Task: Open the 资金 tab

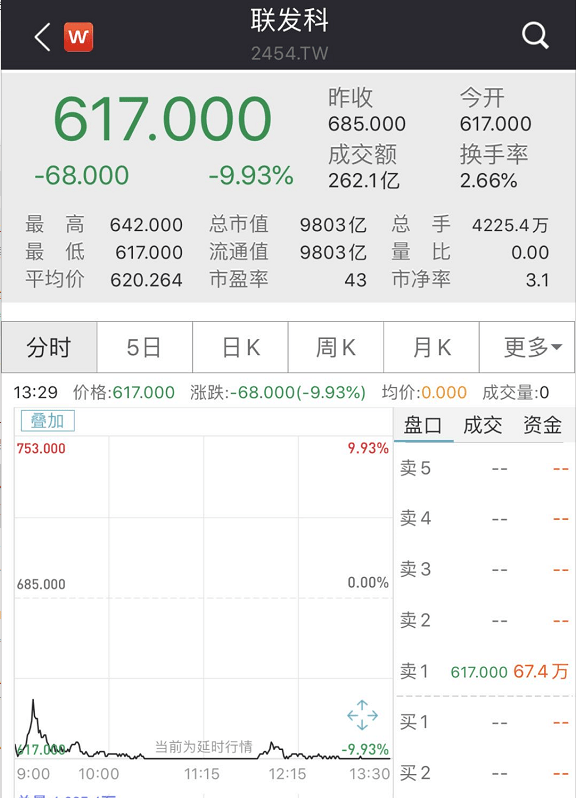Action: click(x=542, y=425)
